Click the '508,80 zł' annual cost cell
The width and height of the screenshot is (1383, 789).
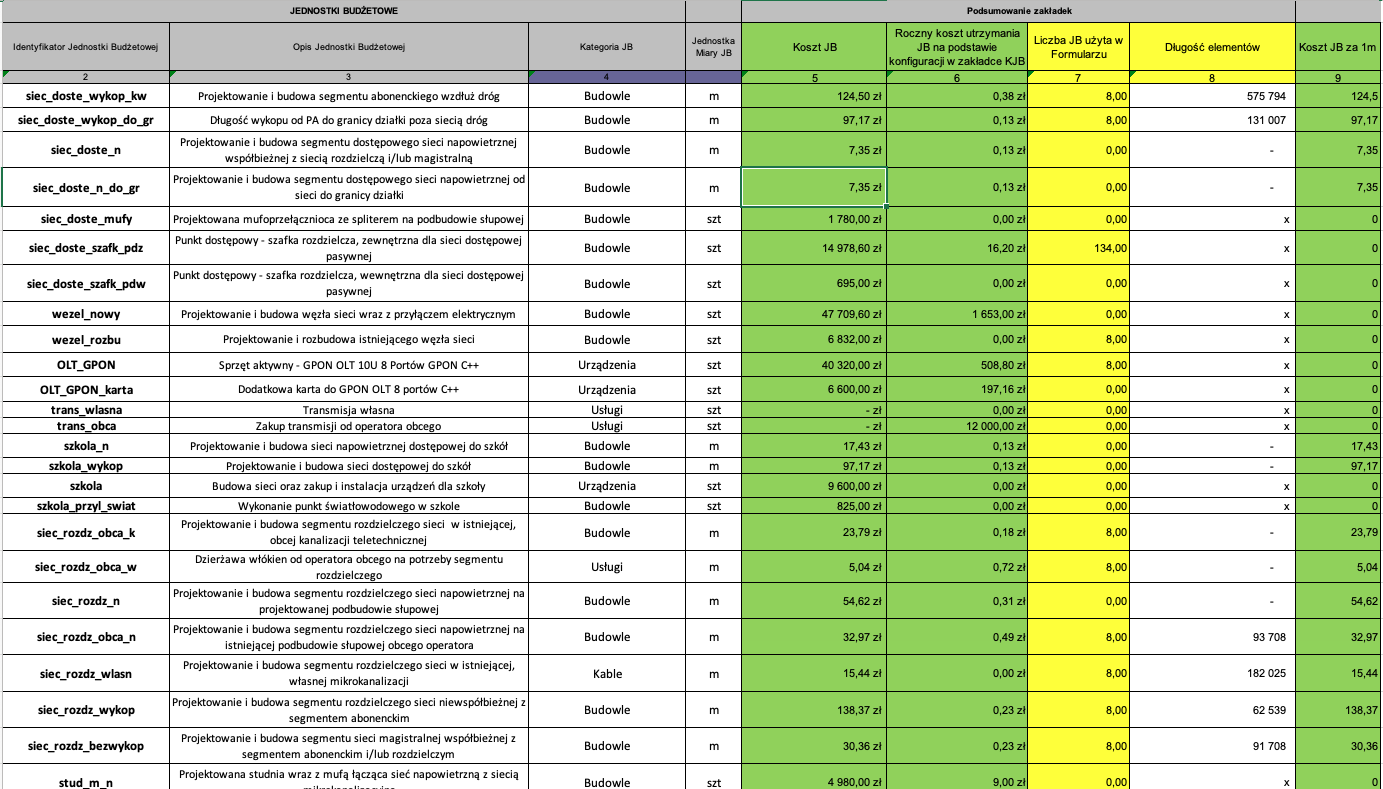(957, 364)
